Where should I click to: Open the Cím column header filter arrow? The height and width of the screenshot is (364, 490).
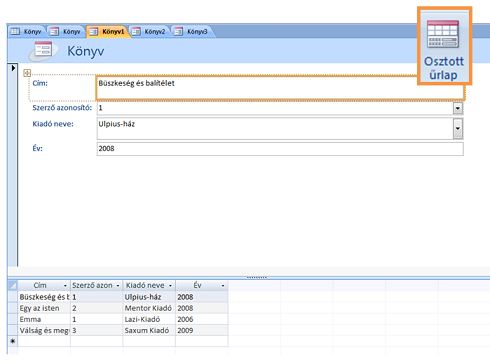pos(65,286)
